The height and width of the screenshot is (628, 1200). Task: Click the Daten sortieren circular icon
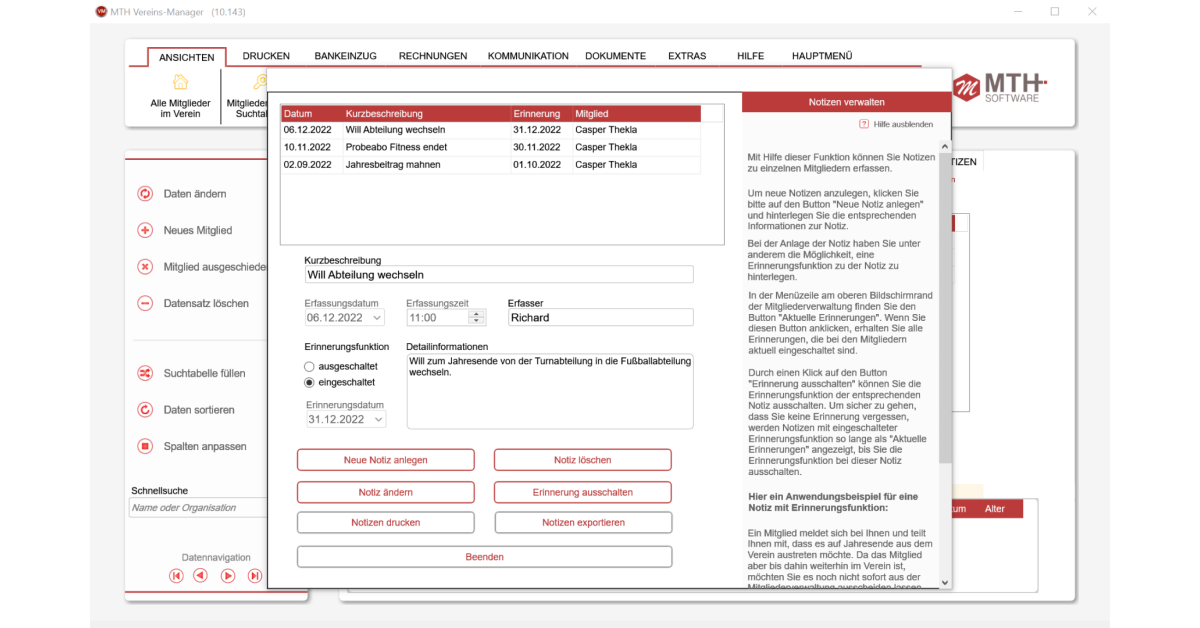click(145, 410)
